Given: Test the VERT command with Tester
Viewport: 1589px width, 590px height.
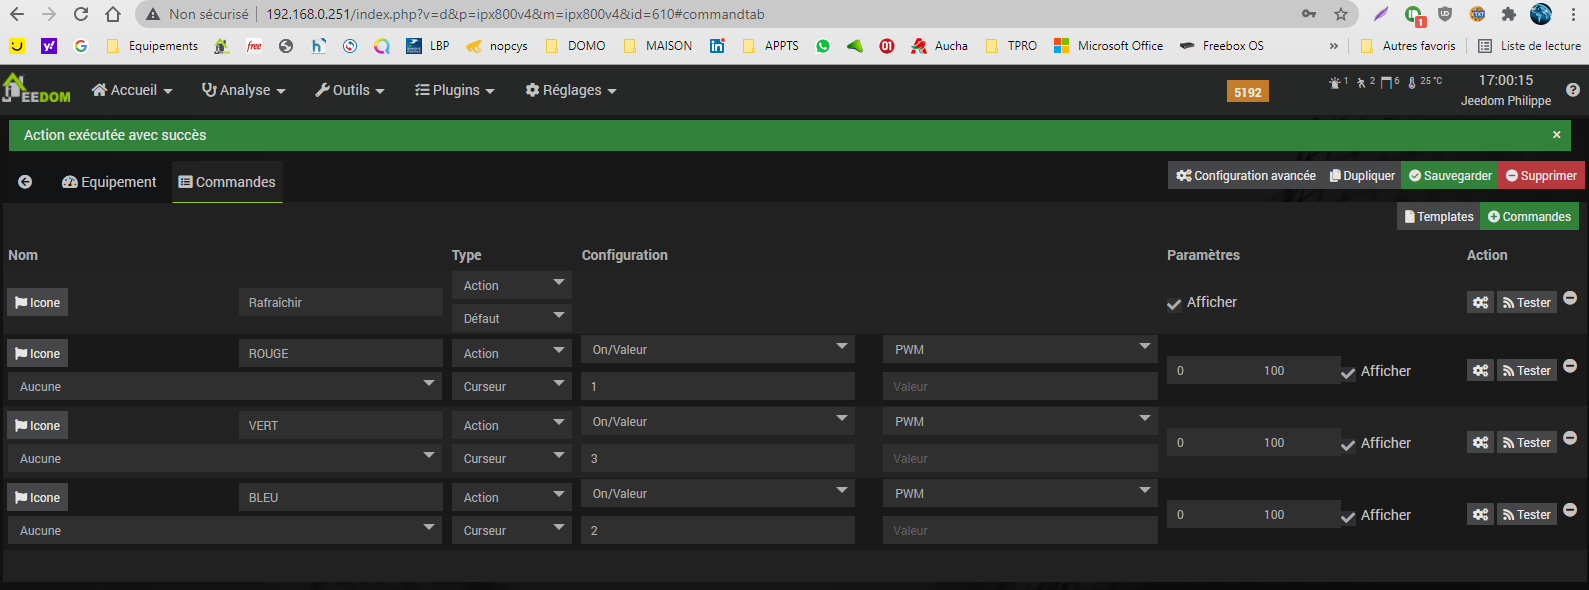Looking at the screenshot, I should tap(1526, 443).
